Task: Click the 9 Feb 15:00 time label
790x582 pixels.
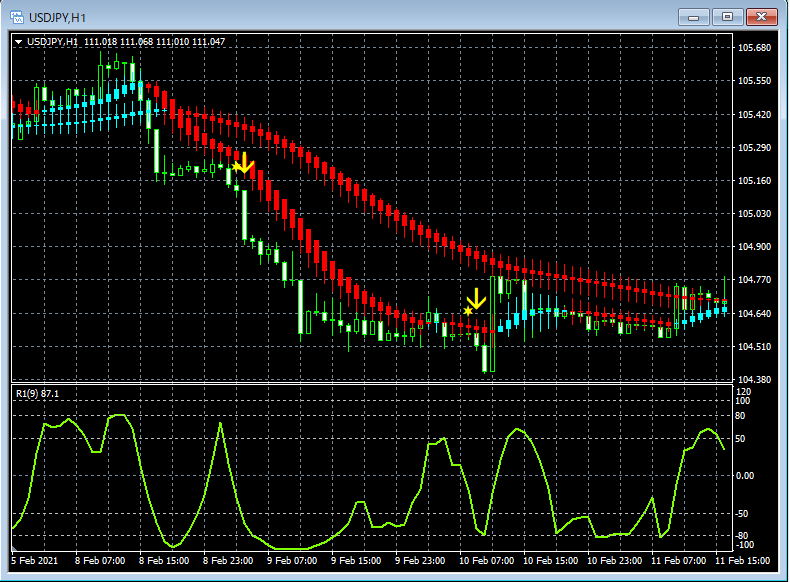Action: [x=356, y=561]
